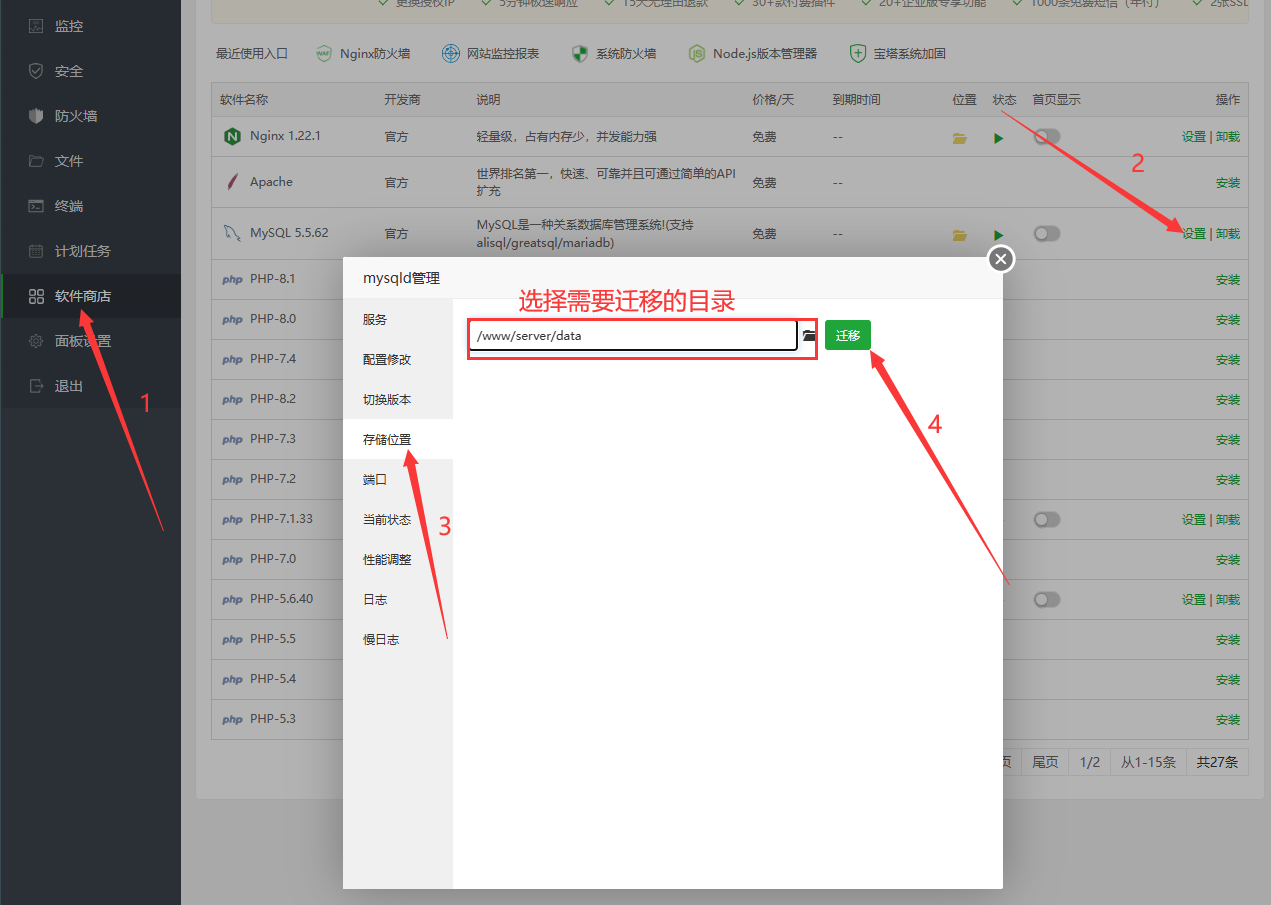The image size is (1271, 905).
Task: Toggle Nginx 1.22.1 homepage display switch
Action: (1047, 136)
